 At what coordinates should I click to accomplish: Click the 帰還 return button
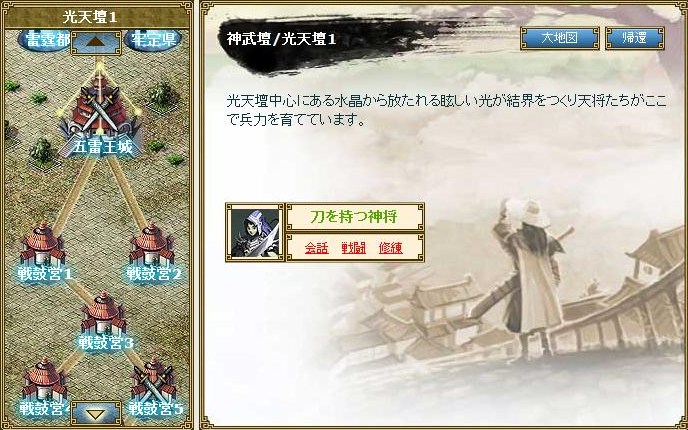(x=634, y=38)
